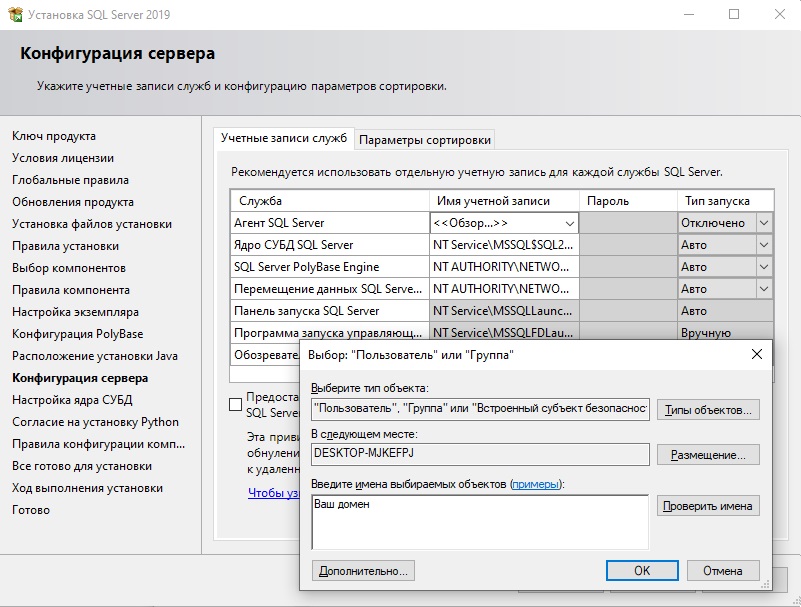Viewport: 801px width, 607px height.
Task: Open the примеры examples link
Action: [535, 484]
